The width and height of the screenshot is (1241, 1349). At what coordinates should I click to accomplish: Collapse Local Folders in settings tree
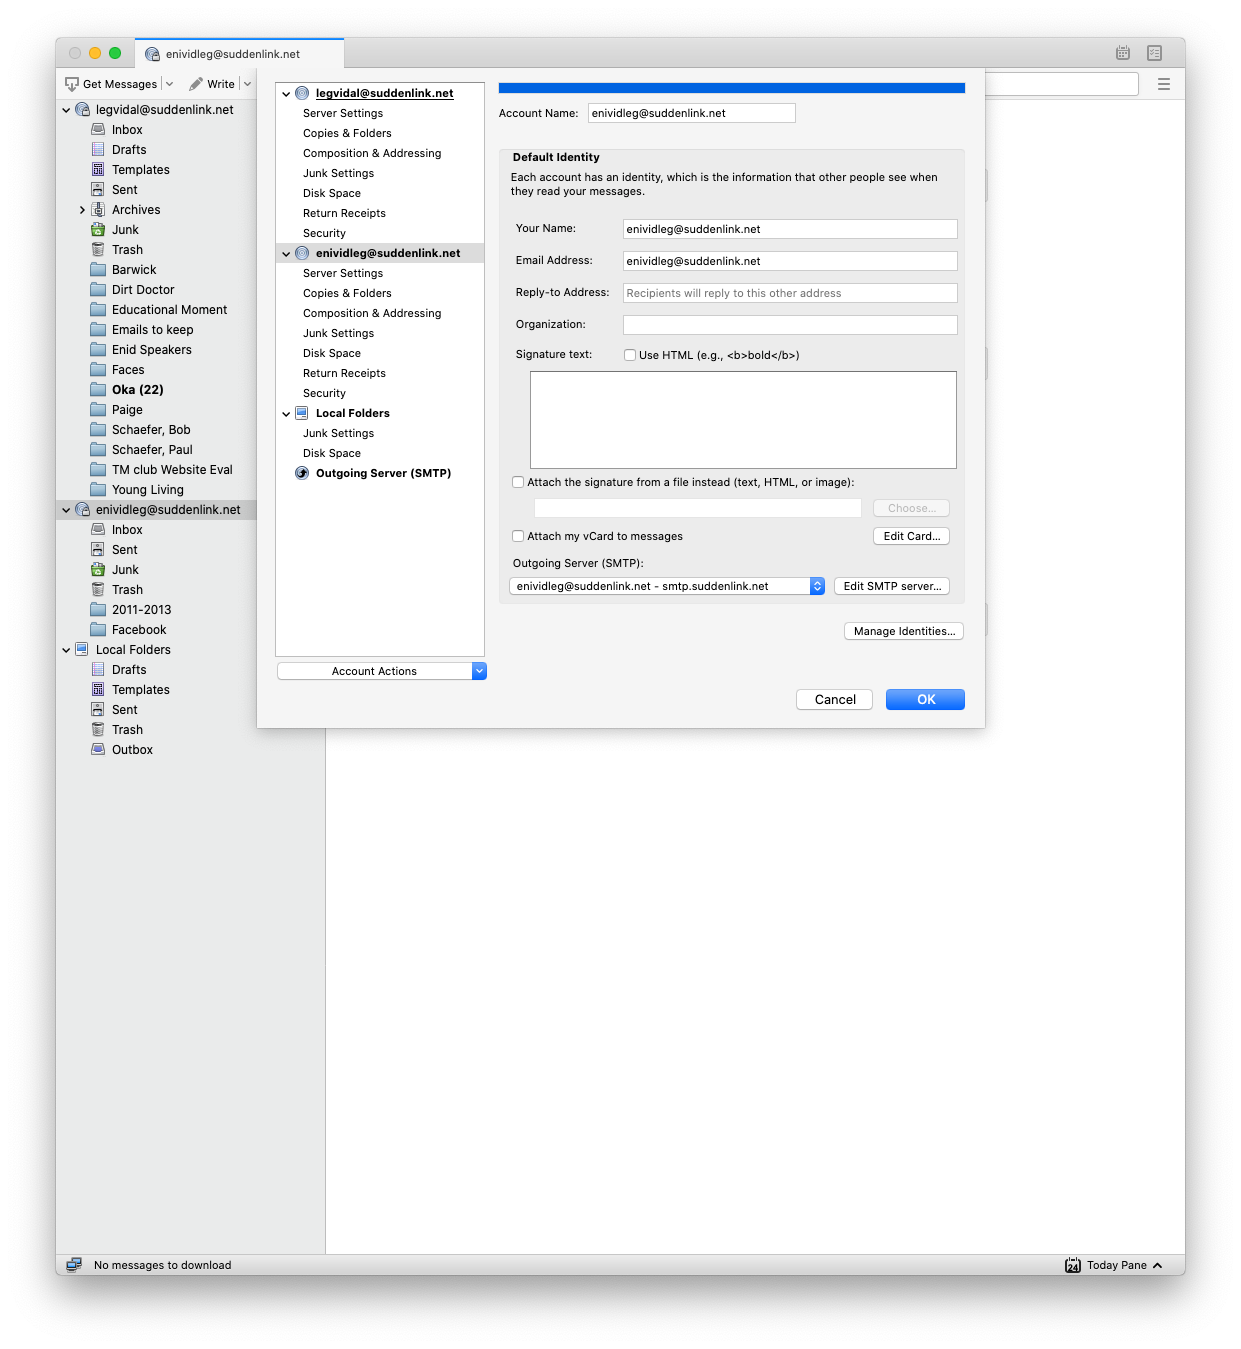[x=286, y=414]
